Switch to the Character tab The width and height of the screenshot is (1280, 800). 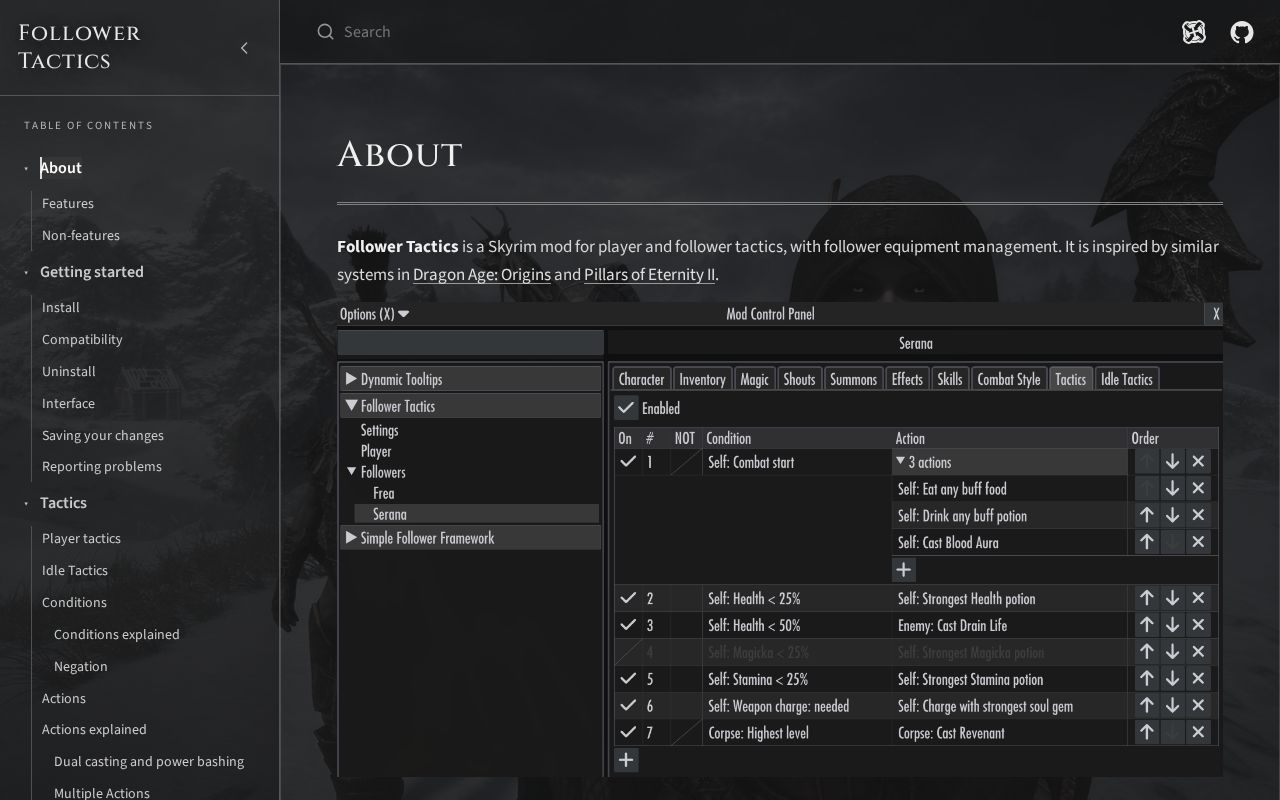coord(641,379)
